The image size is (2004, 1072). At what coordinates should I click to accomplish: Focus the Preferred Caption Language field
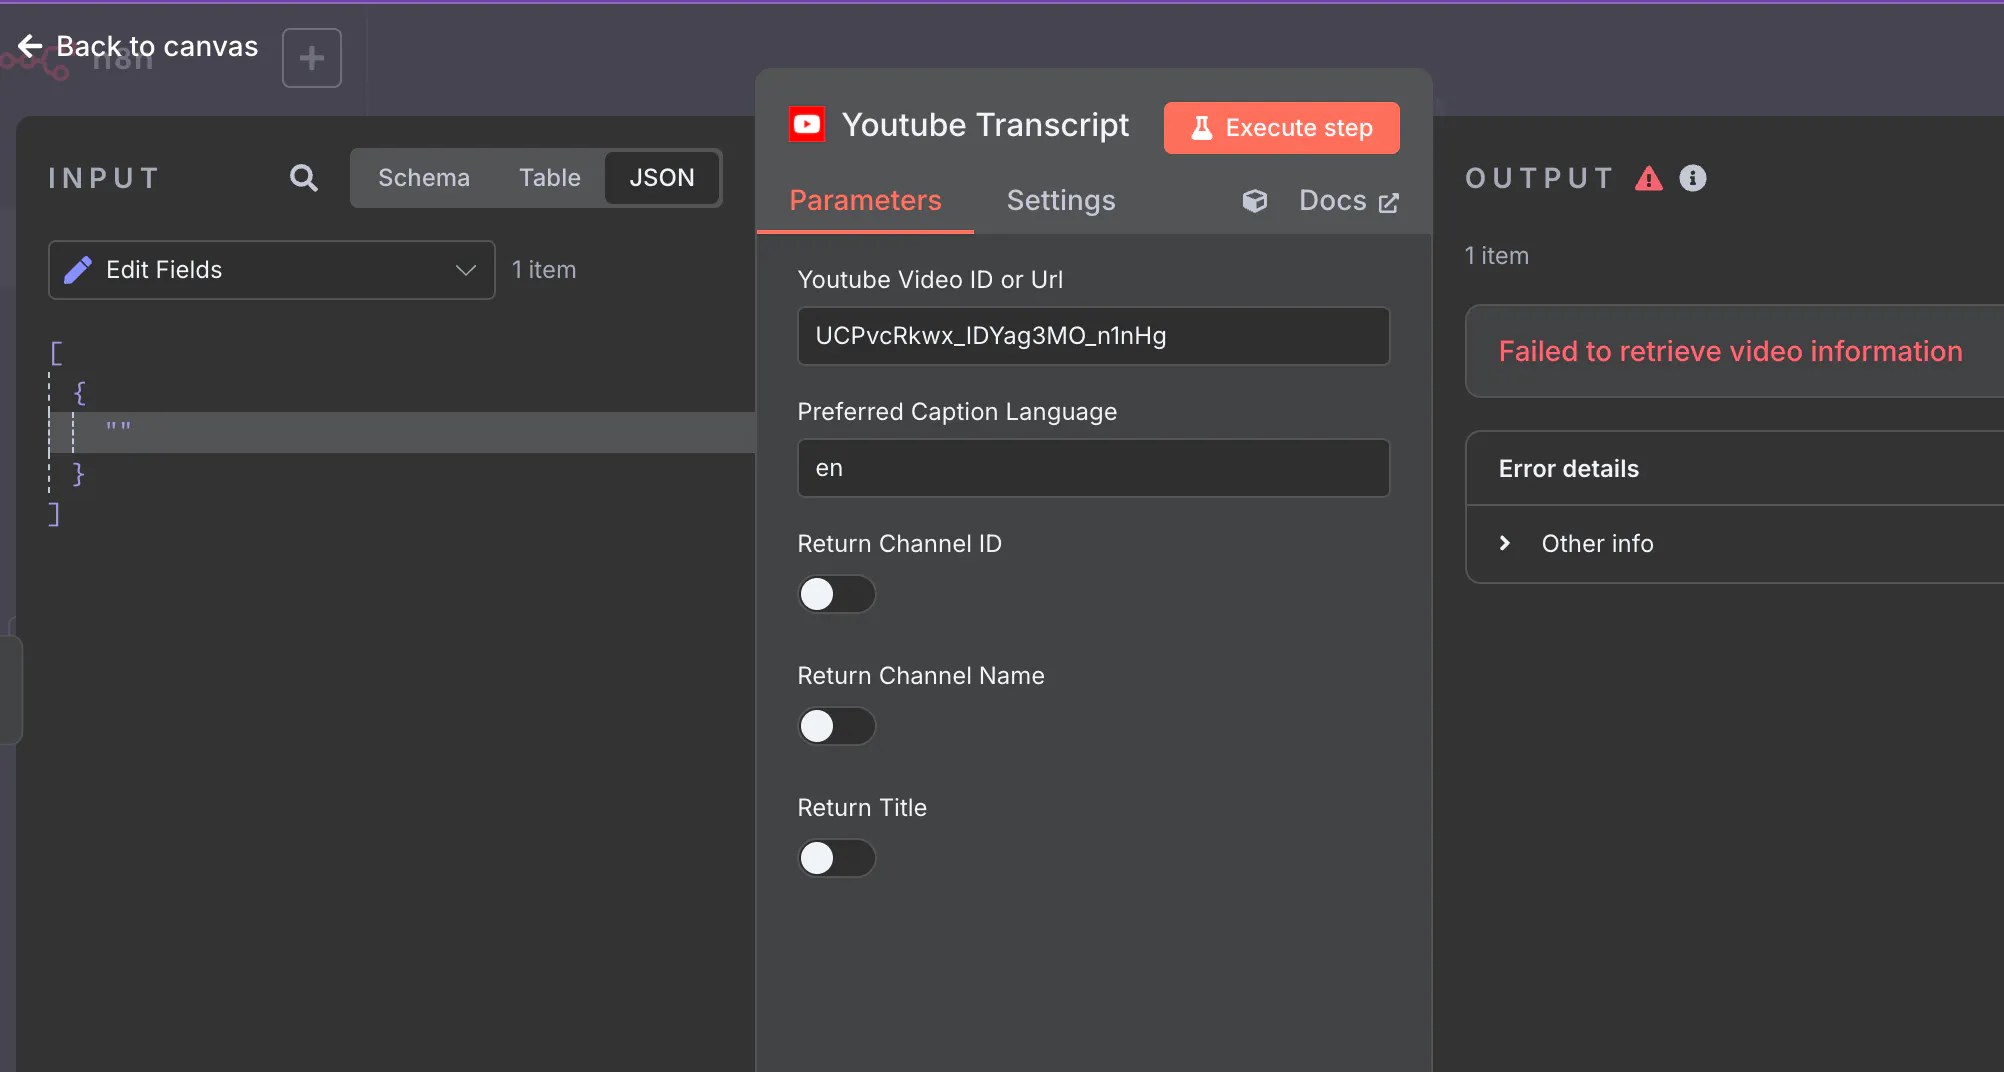[1094, 468]
